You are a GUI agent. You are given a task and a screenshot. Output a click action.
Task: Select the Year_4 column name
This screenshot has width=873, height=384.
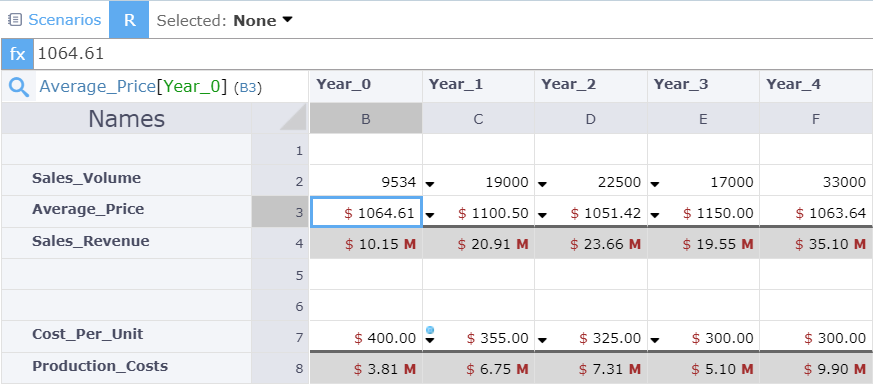(x=793, y=85)
